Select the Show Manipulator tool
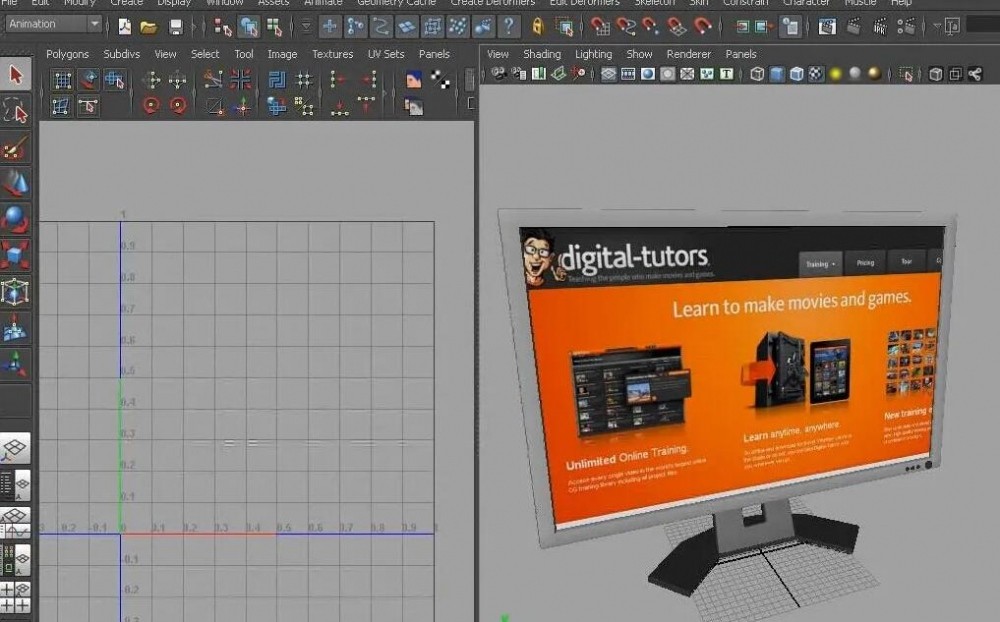The height and width of the screenshot is (622, 1000). click(15, 364)
